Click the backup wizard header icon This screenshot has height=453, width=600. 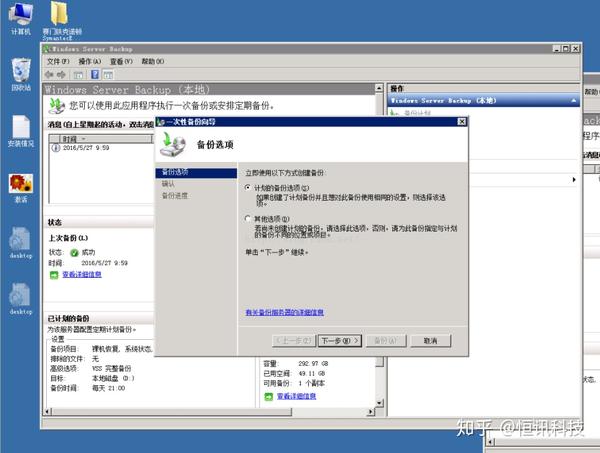(x=173, y=144)
